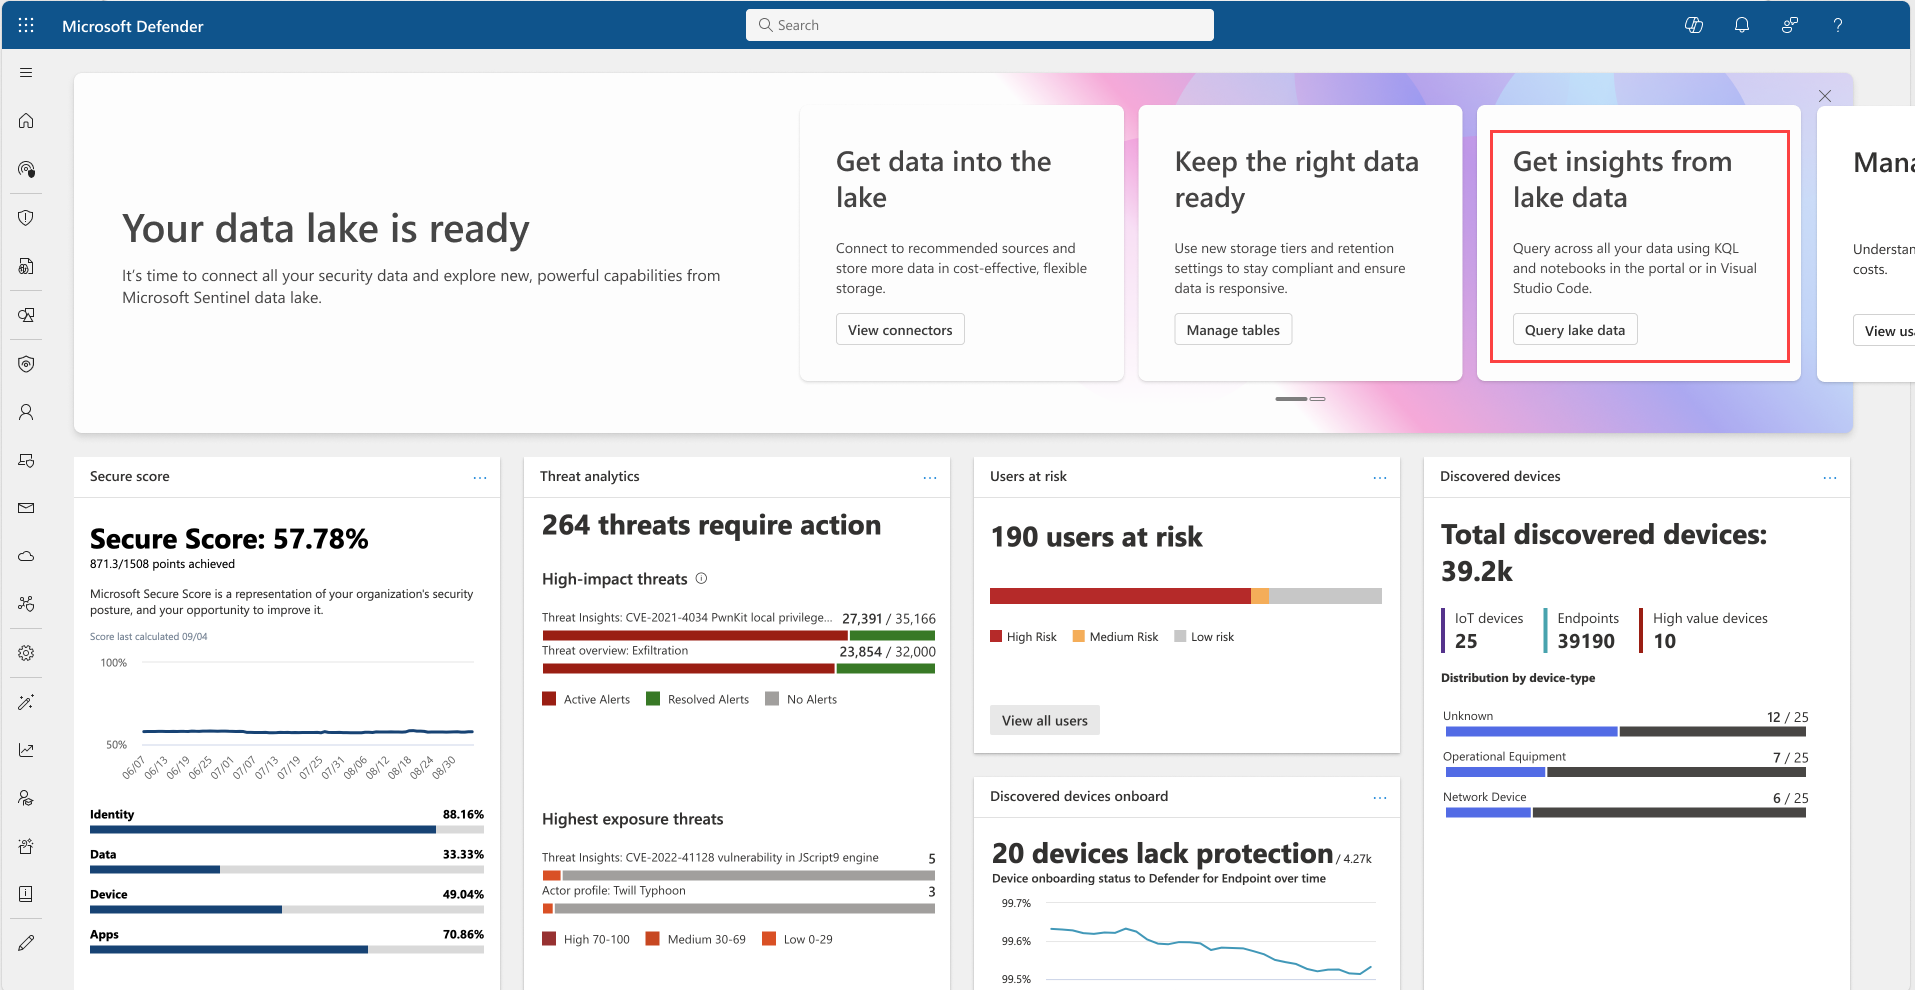Open Cloud apps cloud icon in sidebar

click(26, 556)
